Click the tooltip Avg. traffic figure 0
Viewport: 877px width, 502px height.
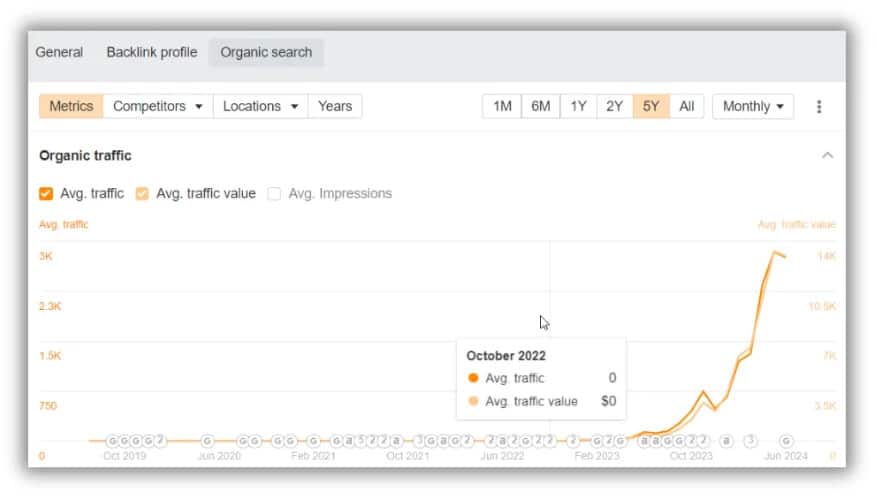[x=612, y=378]
